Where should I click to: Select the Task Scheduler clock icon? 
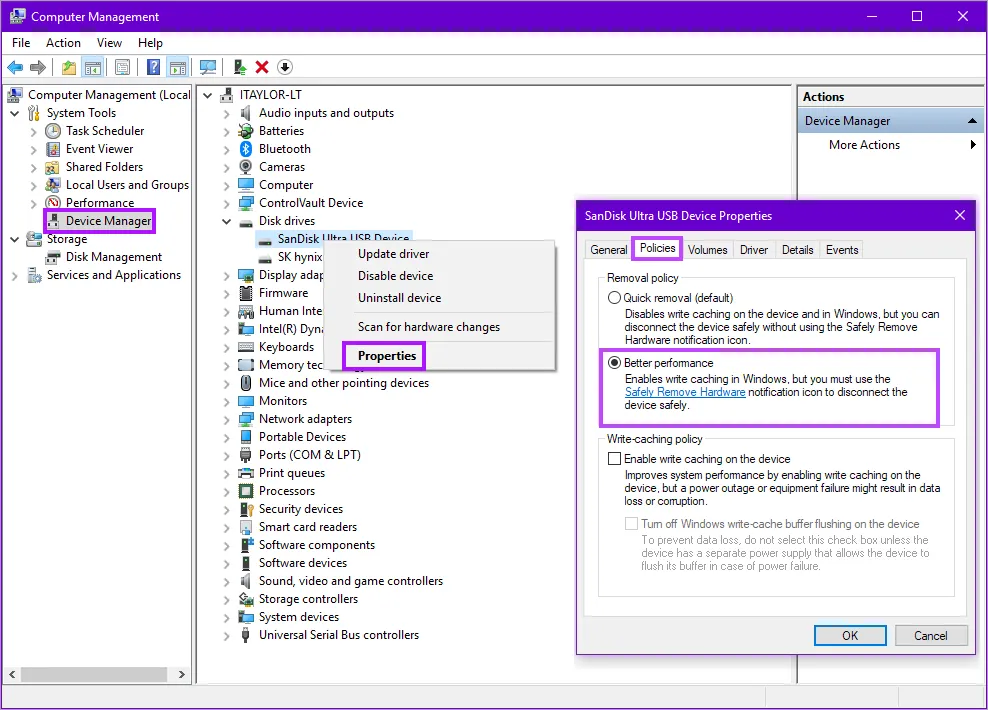coord(53,131)
